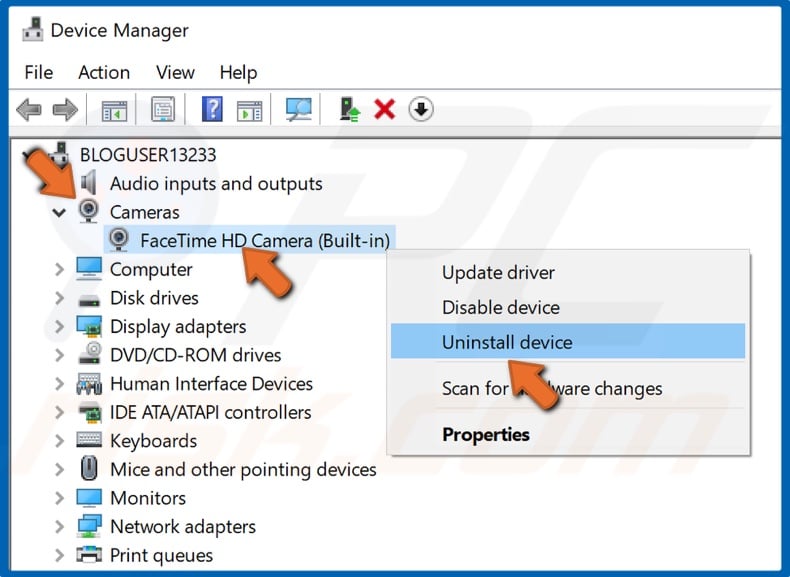Open the File menu
Image resolution: width=790 pixels, height=577 pixels.
(38, 72)
